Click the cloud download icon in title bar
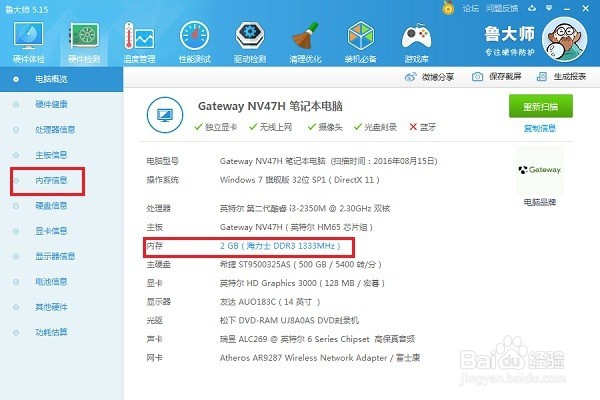 point(532,8)
